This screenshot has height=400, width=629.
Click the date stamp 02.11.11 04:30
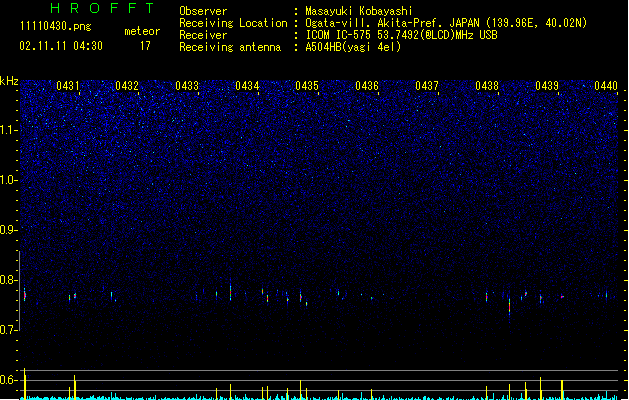[x=61, y=46]
